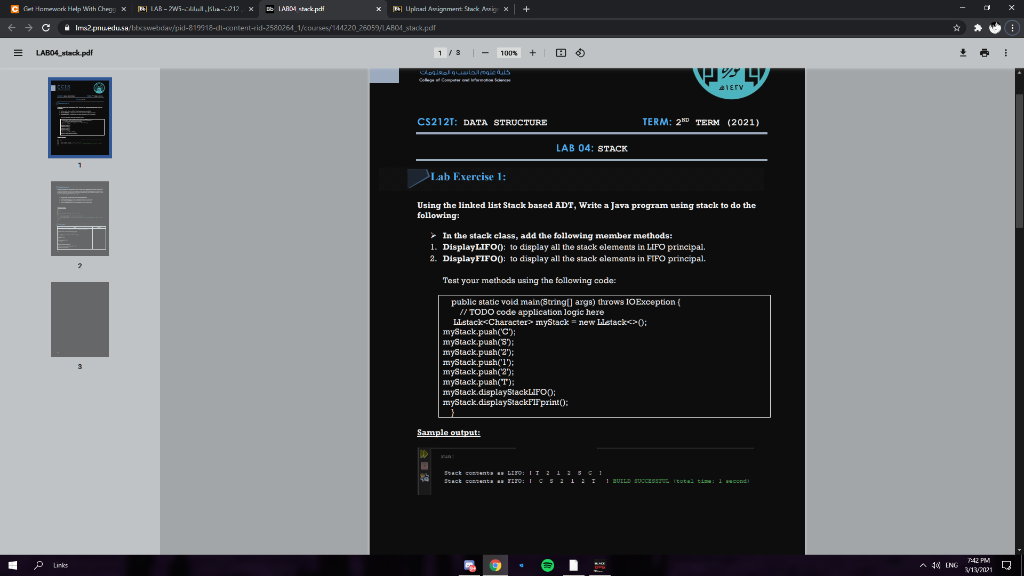
Task: Open the browser profile menu
Action: [x=995, y=28]
